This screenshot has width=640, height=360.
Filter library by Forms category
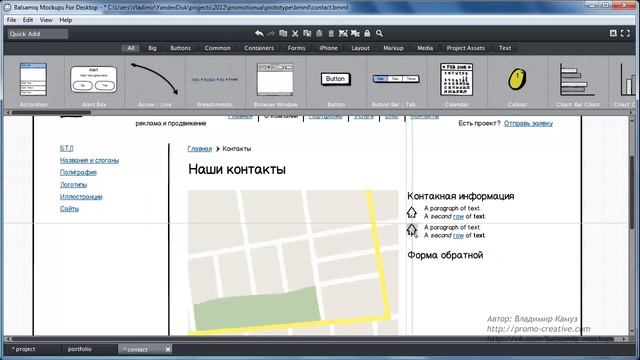click(x=296, y=48)
